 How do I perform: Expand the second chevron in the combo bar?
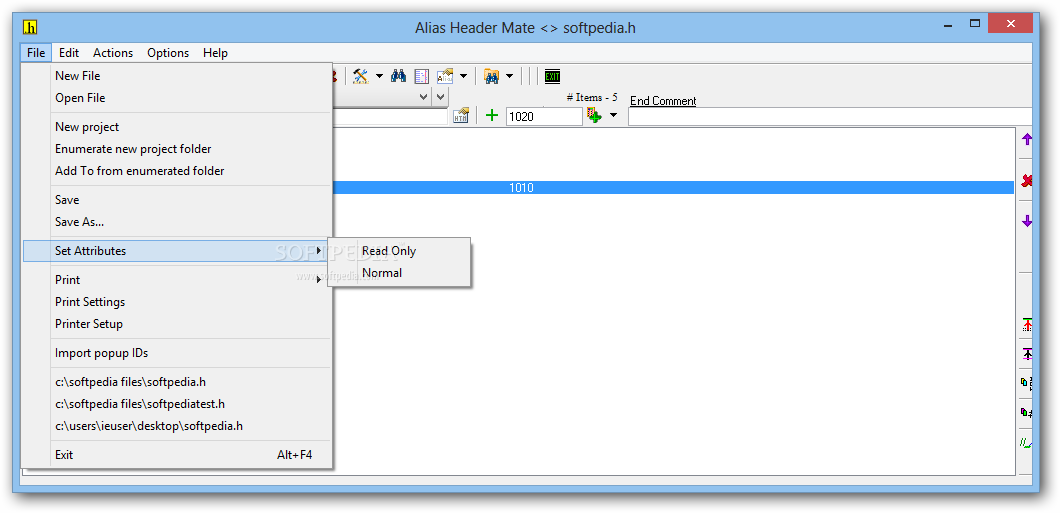[440, 97]
